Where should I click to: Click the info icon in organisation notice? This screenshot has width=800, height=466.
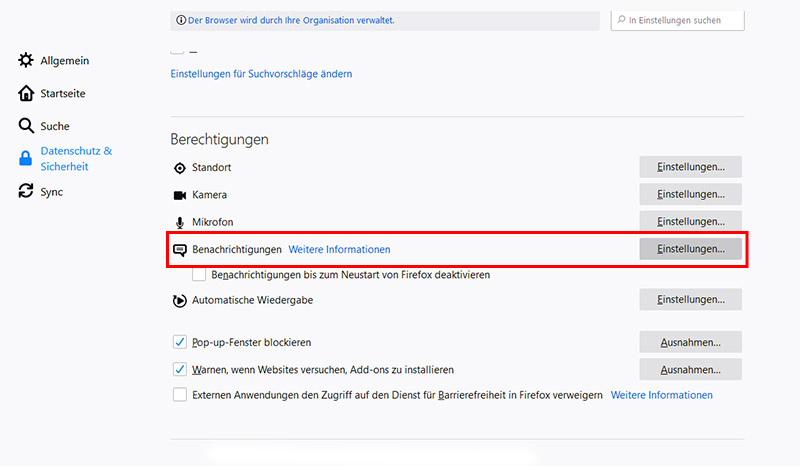[181, 20]
